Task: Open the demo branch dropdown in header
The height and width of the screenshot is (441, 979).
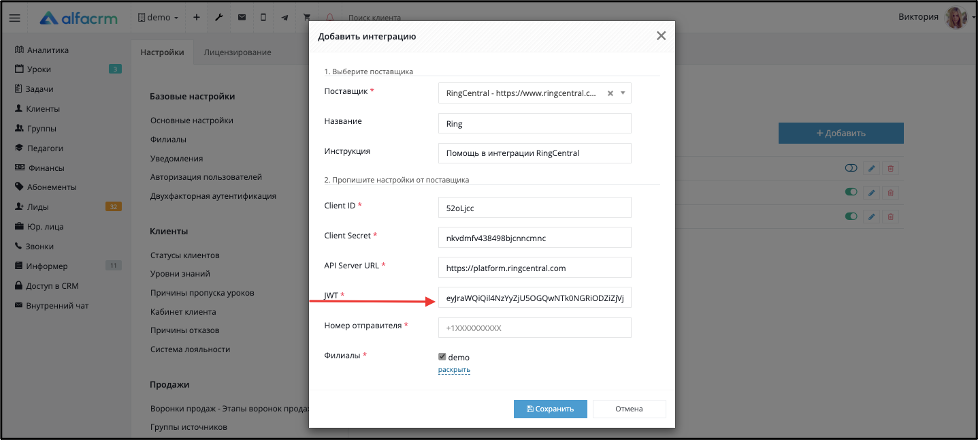Action: coord(158,17)
